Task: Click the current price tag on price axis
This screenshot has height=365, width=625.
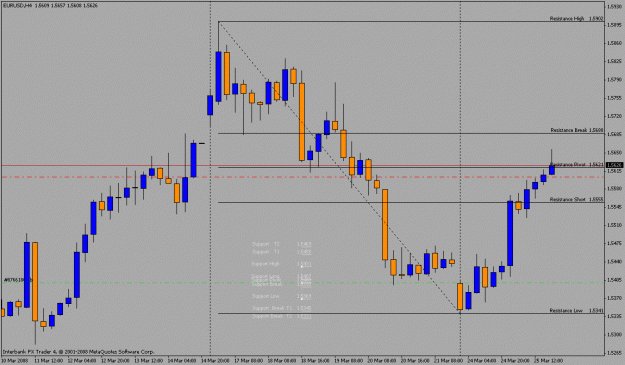Action: click(x=614, y=165)
